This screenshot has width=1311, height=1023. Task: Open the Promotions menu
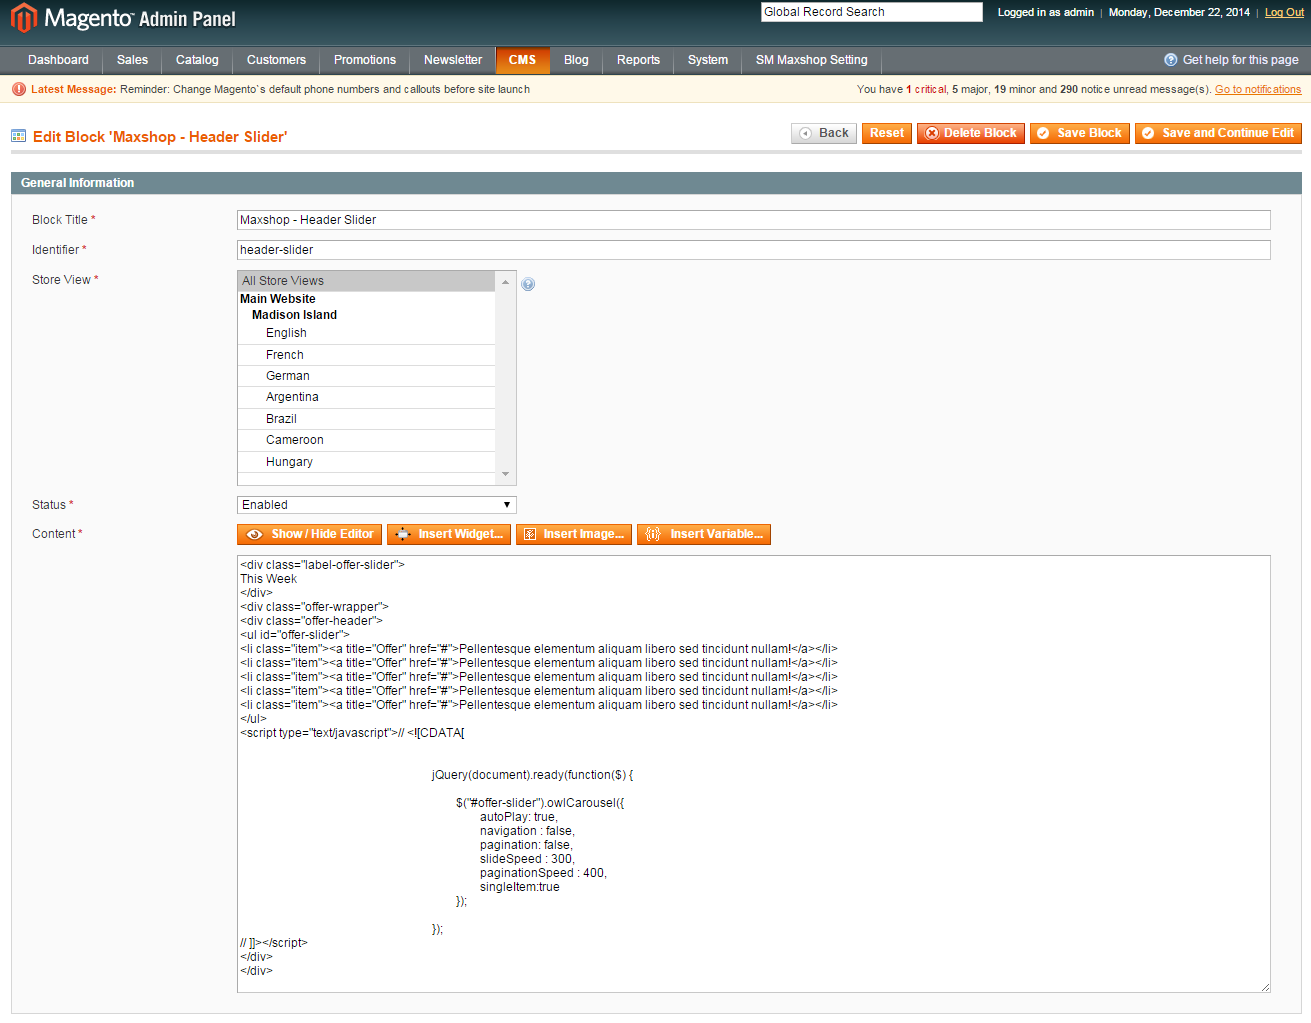(365, 60)
